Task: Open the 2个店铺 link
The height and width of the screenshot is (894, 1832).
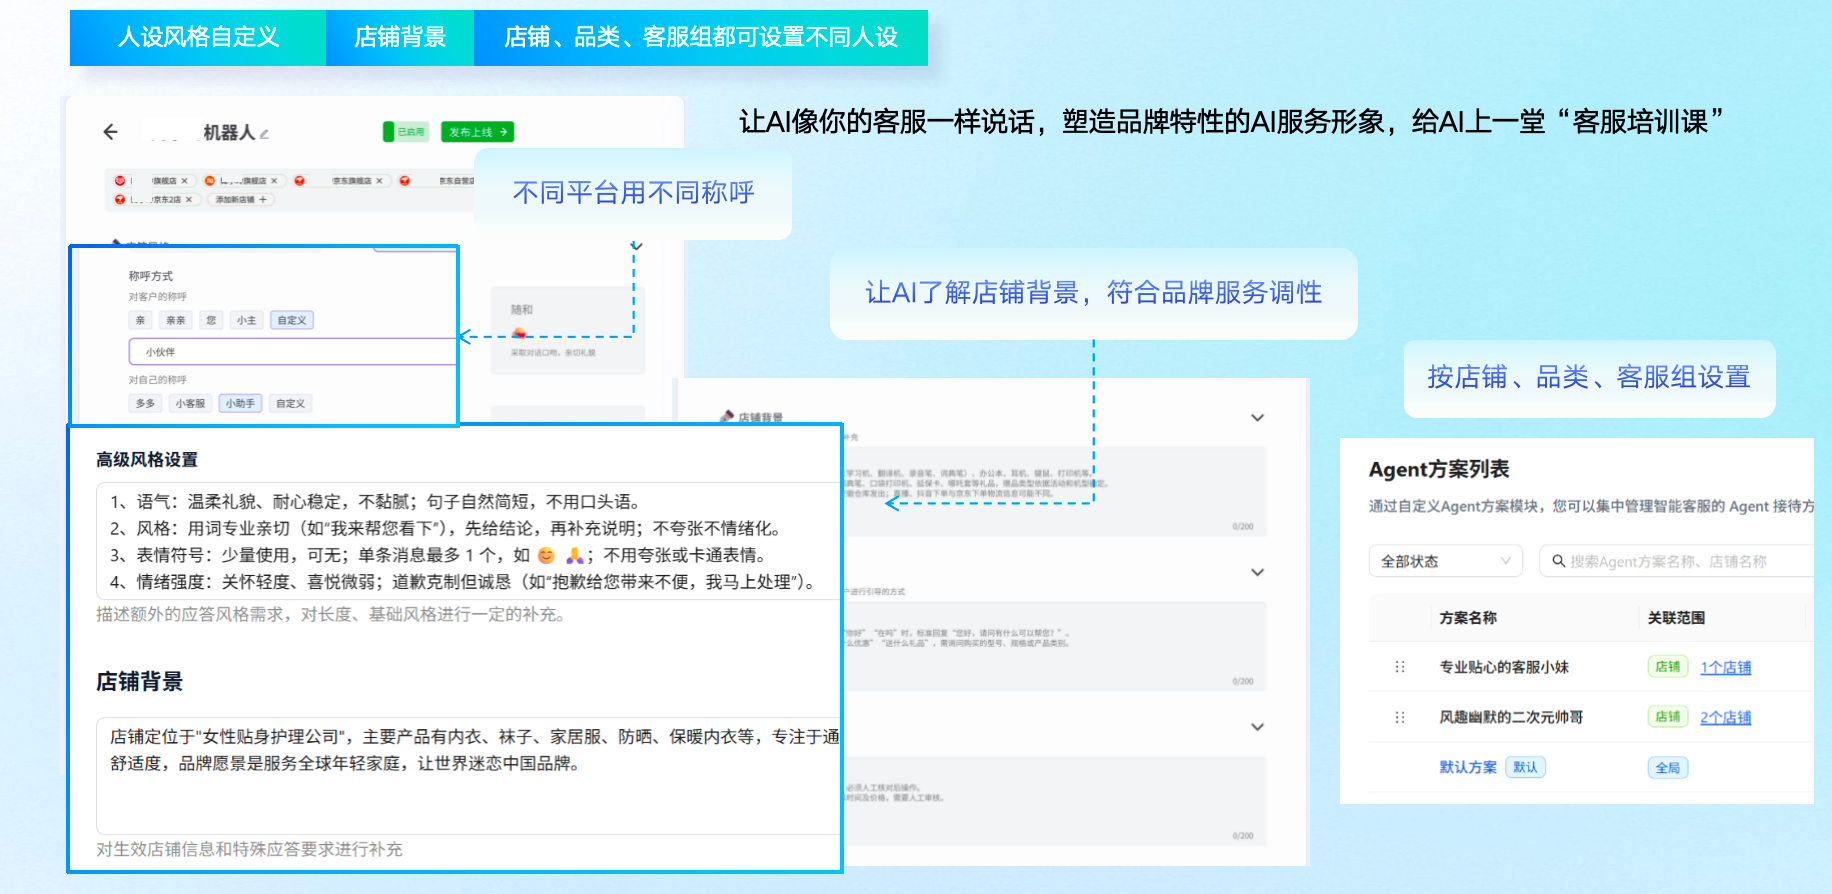Action: coord(1725,717)
